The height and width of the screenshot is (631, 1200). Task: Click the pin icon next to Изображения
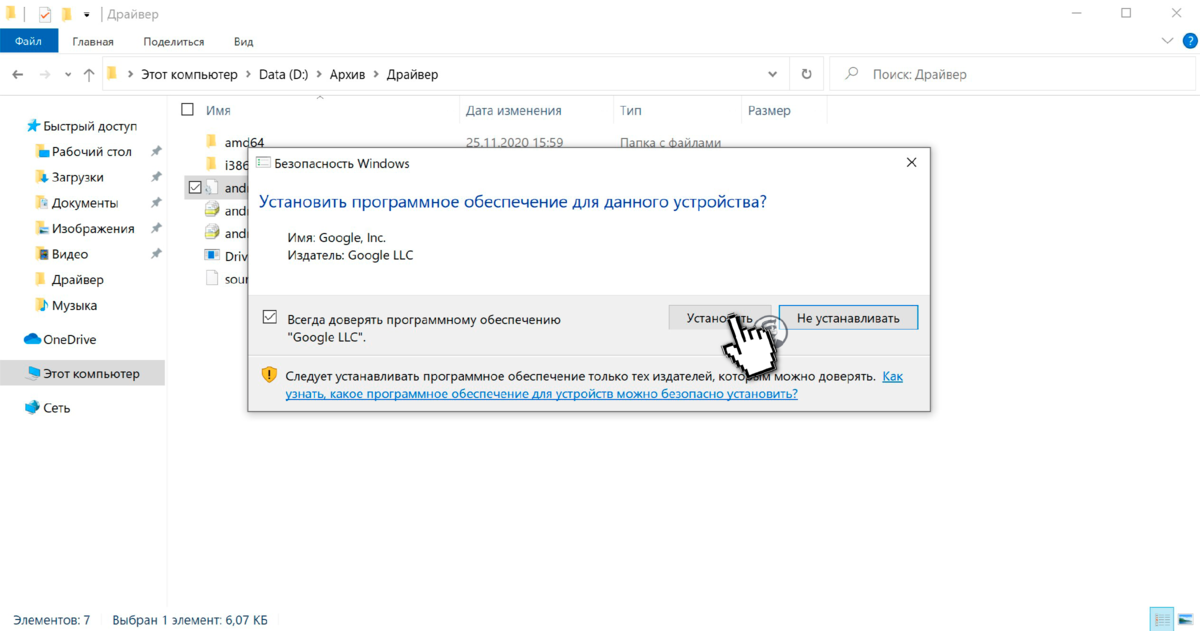[x=156, y=228]
